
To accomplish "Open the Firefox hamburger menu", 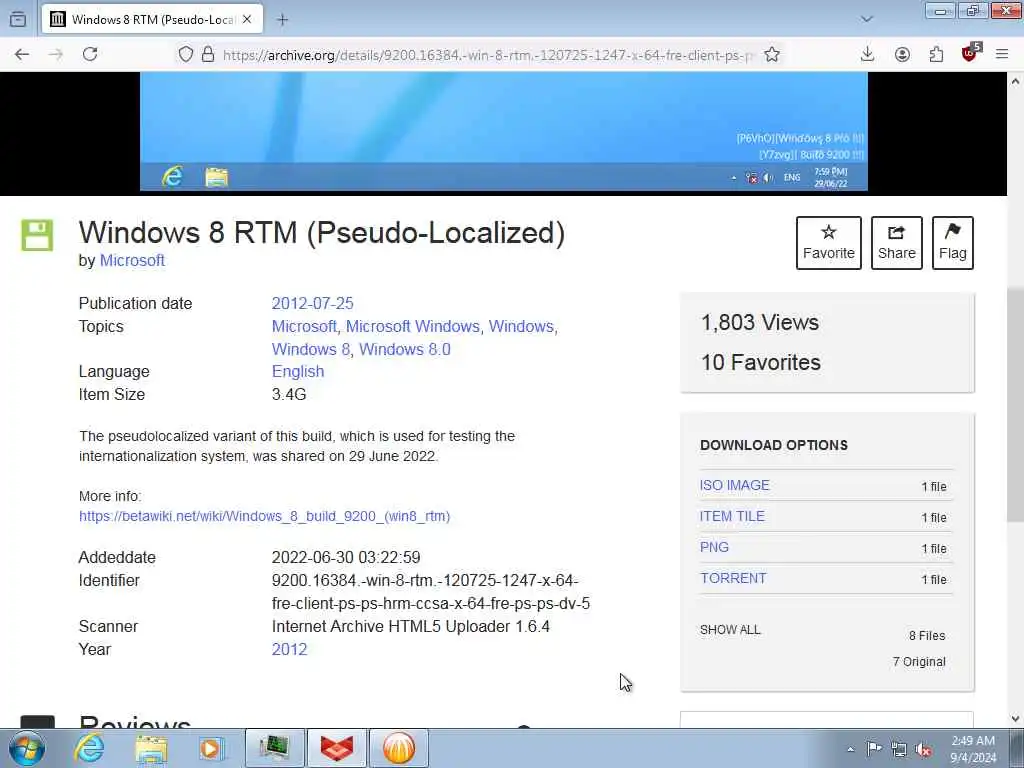I will pos(1002,54).
